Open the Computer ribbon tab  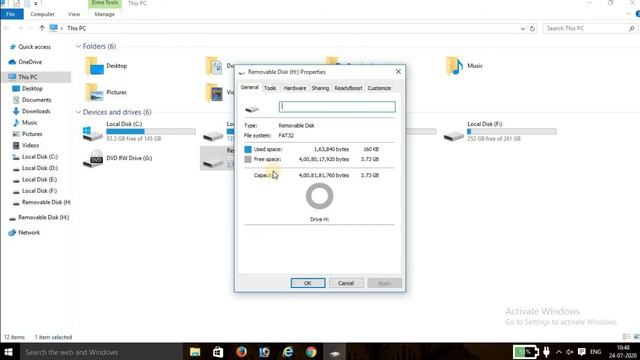point(42,14)
